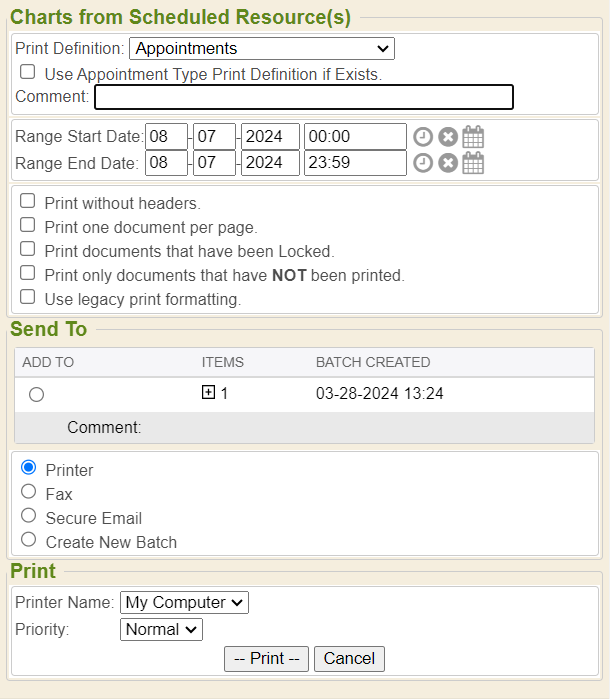610x699 pixels.
Task: Click into the Comment text field
Action: 303,97
